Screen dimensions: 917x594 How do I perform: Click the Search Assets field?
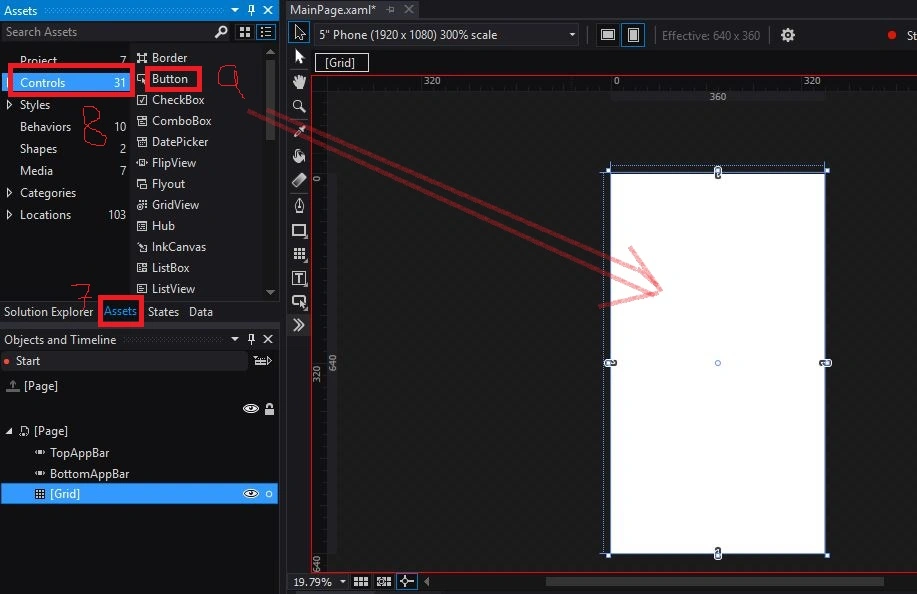[108, 32]
